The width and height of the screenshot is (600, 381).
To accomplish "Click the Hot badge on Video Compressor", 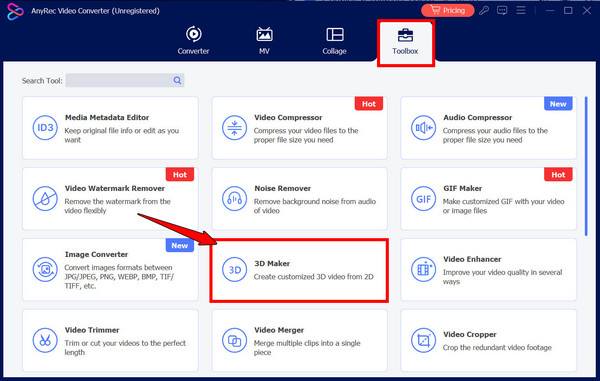I will coord(369,104).
